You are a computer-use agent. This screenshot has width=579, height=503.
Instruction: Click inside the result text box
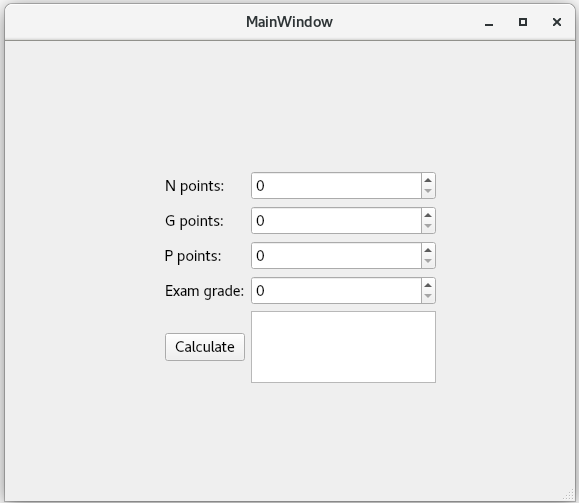343,347
